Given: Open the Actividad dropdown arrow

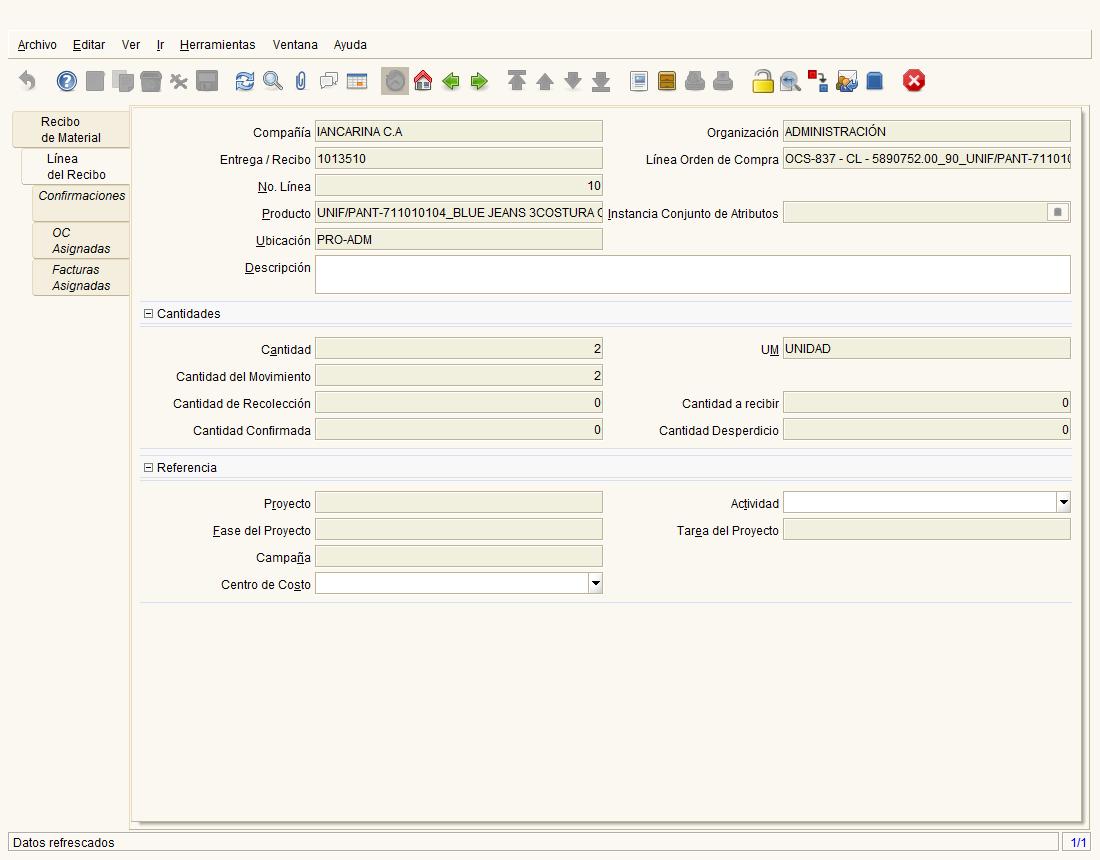Looking at the screenshot, I should (x=1064, y=502).
